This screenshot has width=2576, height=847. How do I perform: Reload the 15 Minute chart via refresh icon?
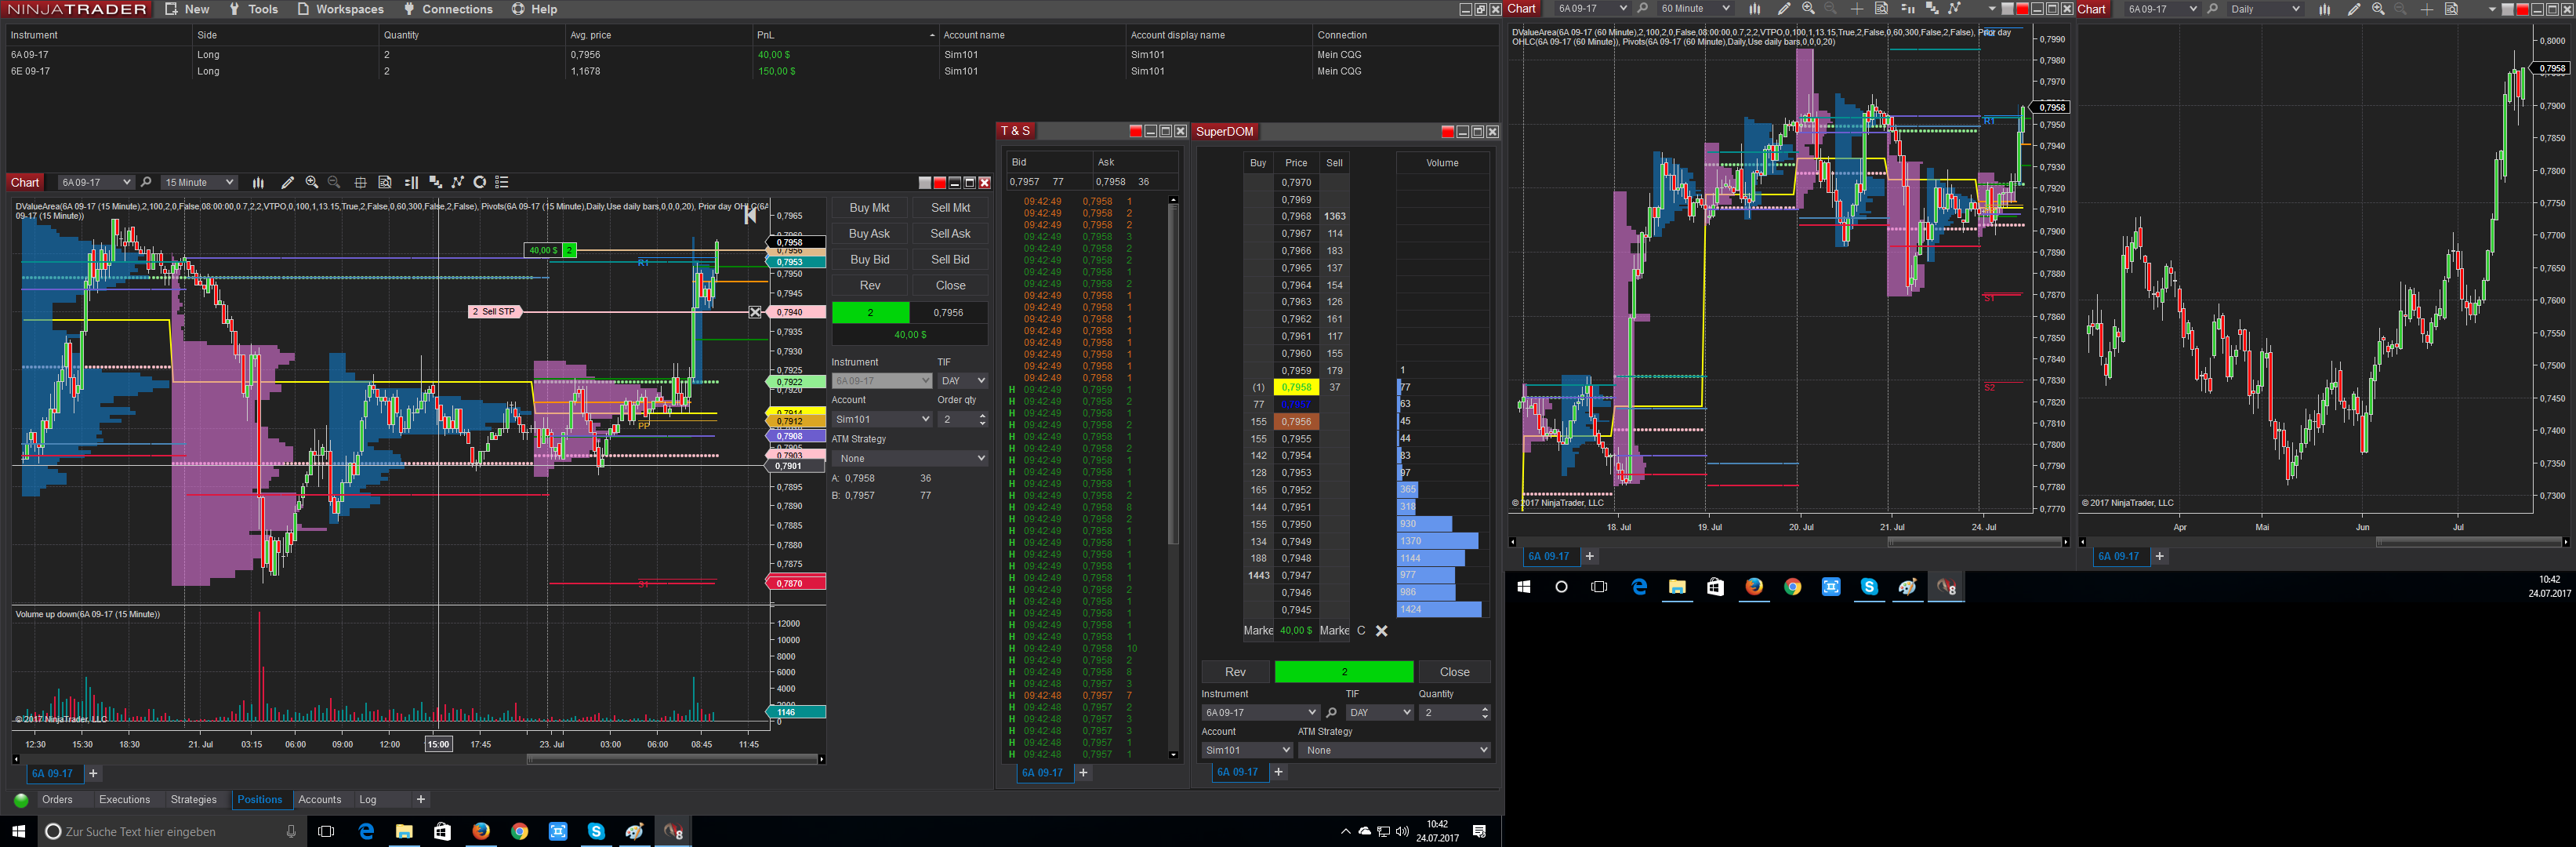pyautogui.click(x=480, y=182)
